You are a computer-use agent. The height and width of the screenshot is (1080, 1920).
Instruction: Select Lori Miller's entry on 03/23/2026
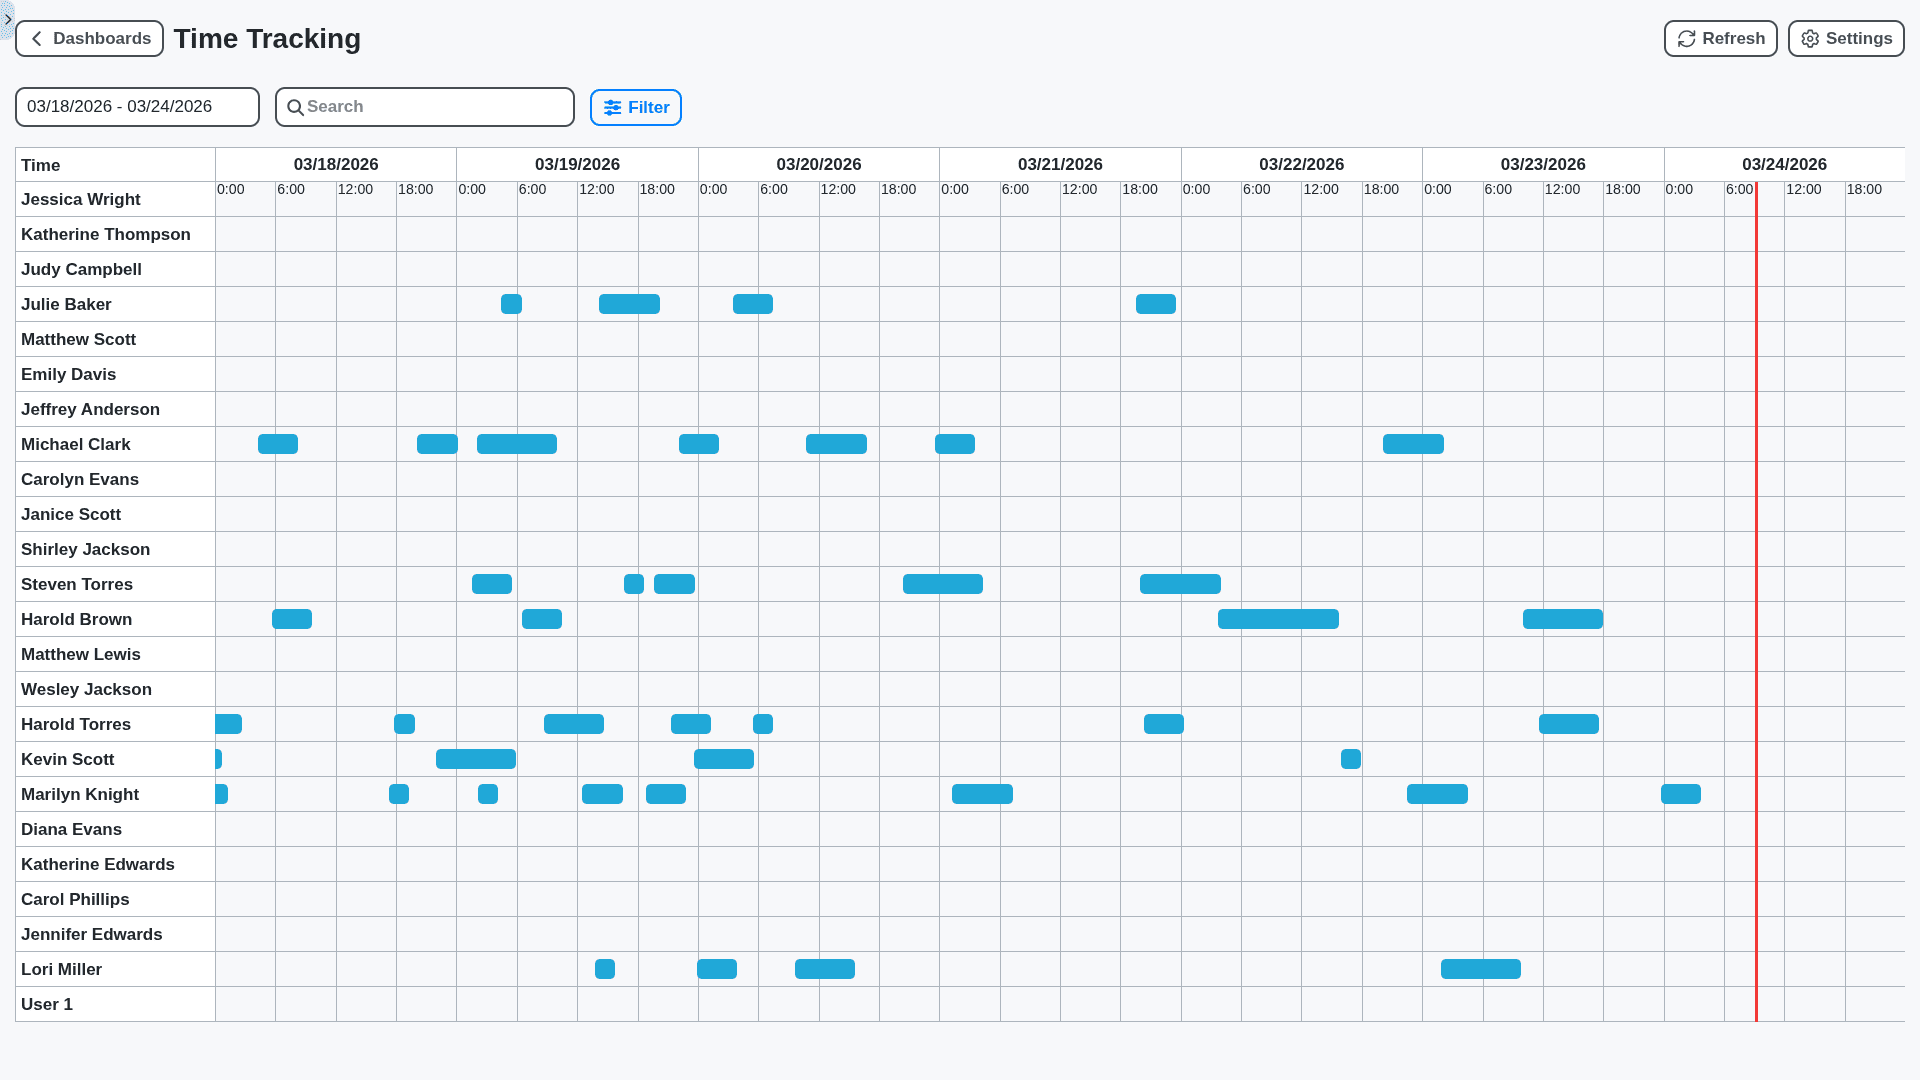tap(1480, 969)
